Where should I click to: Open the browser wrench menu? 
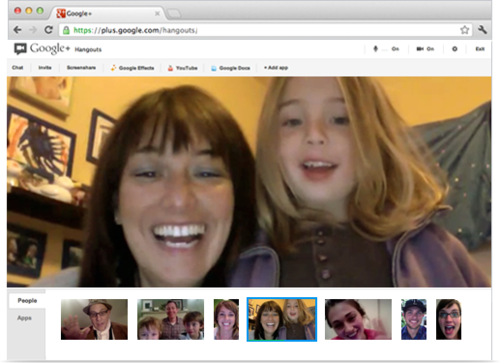482,30
